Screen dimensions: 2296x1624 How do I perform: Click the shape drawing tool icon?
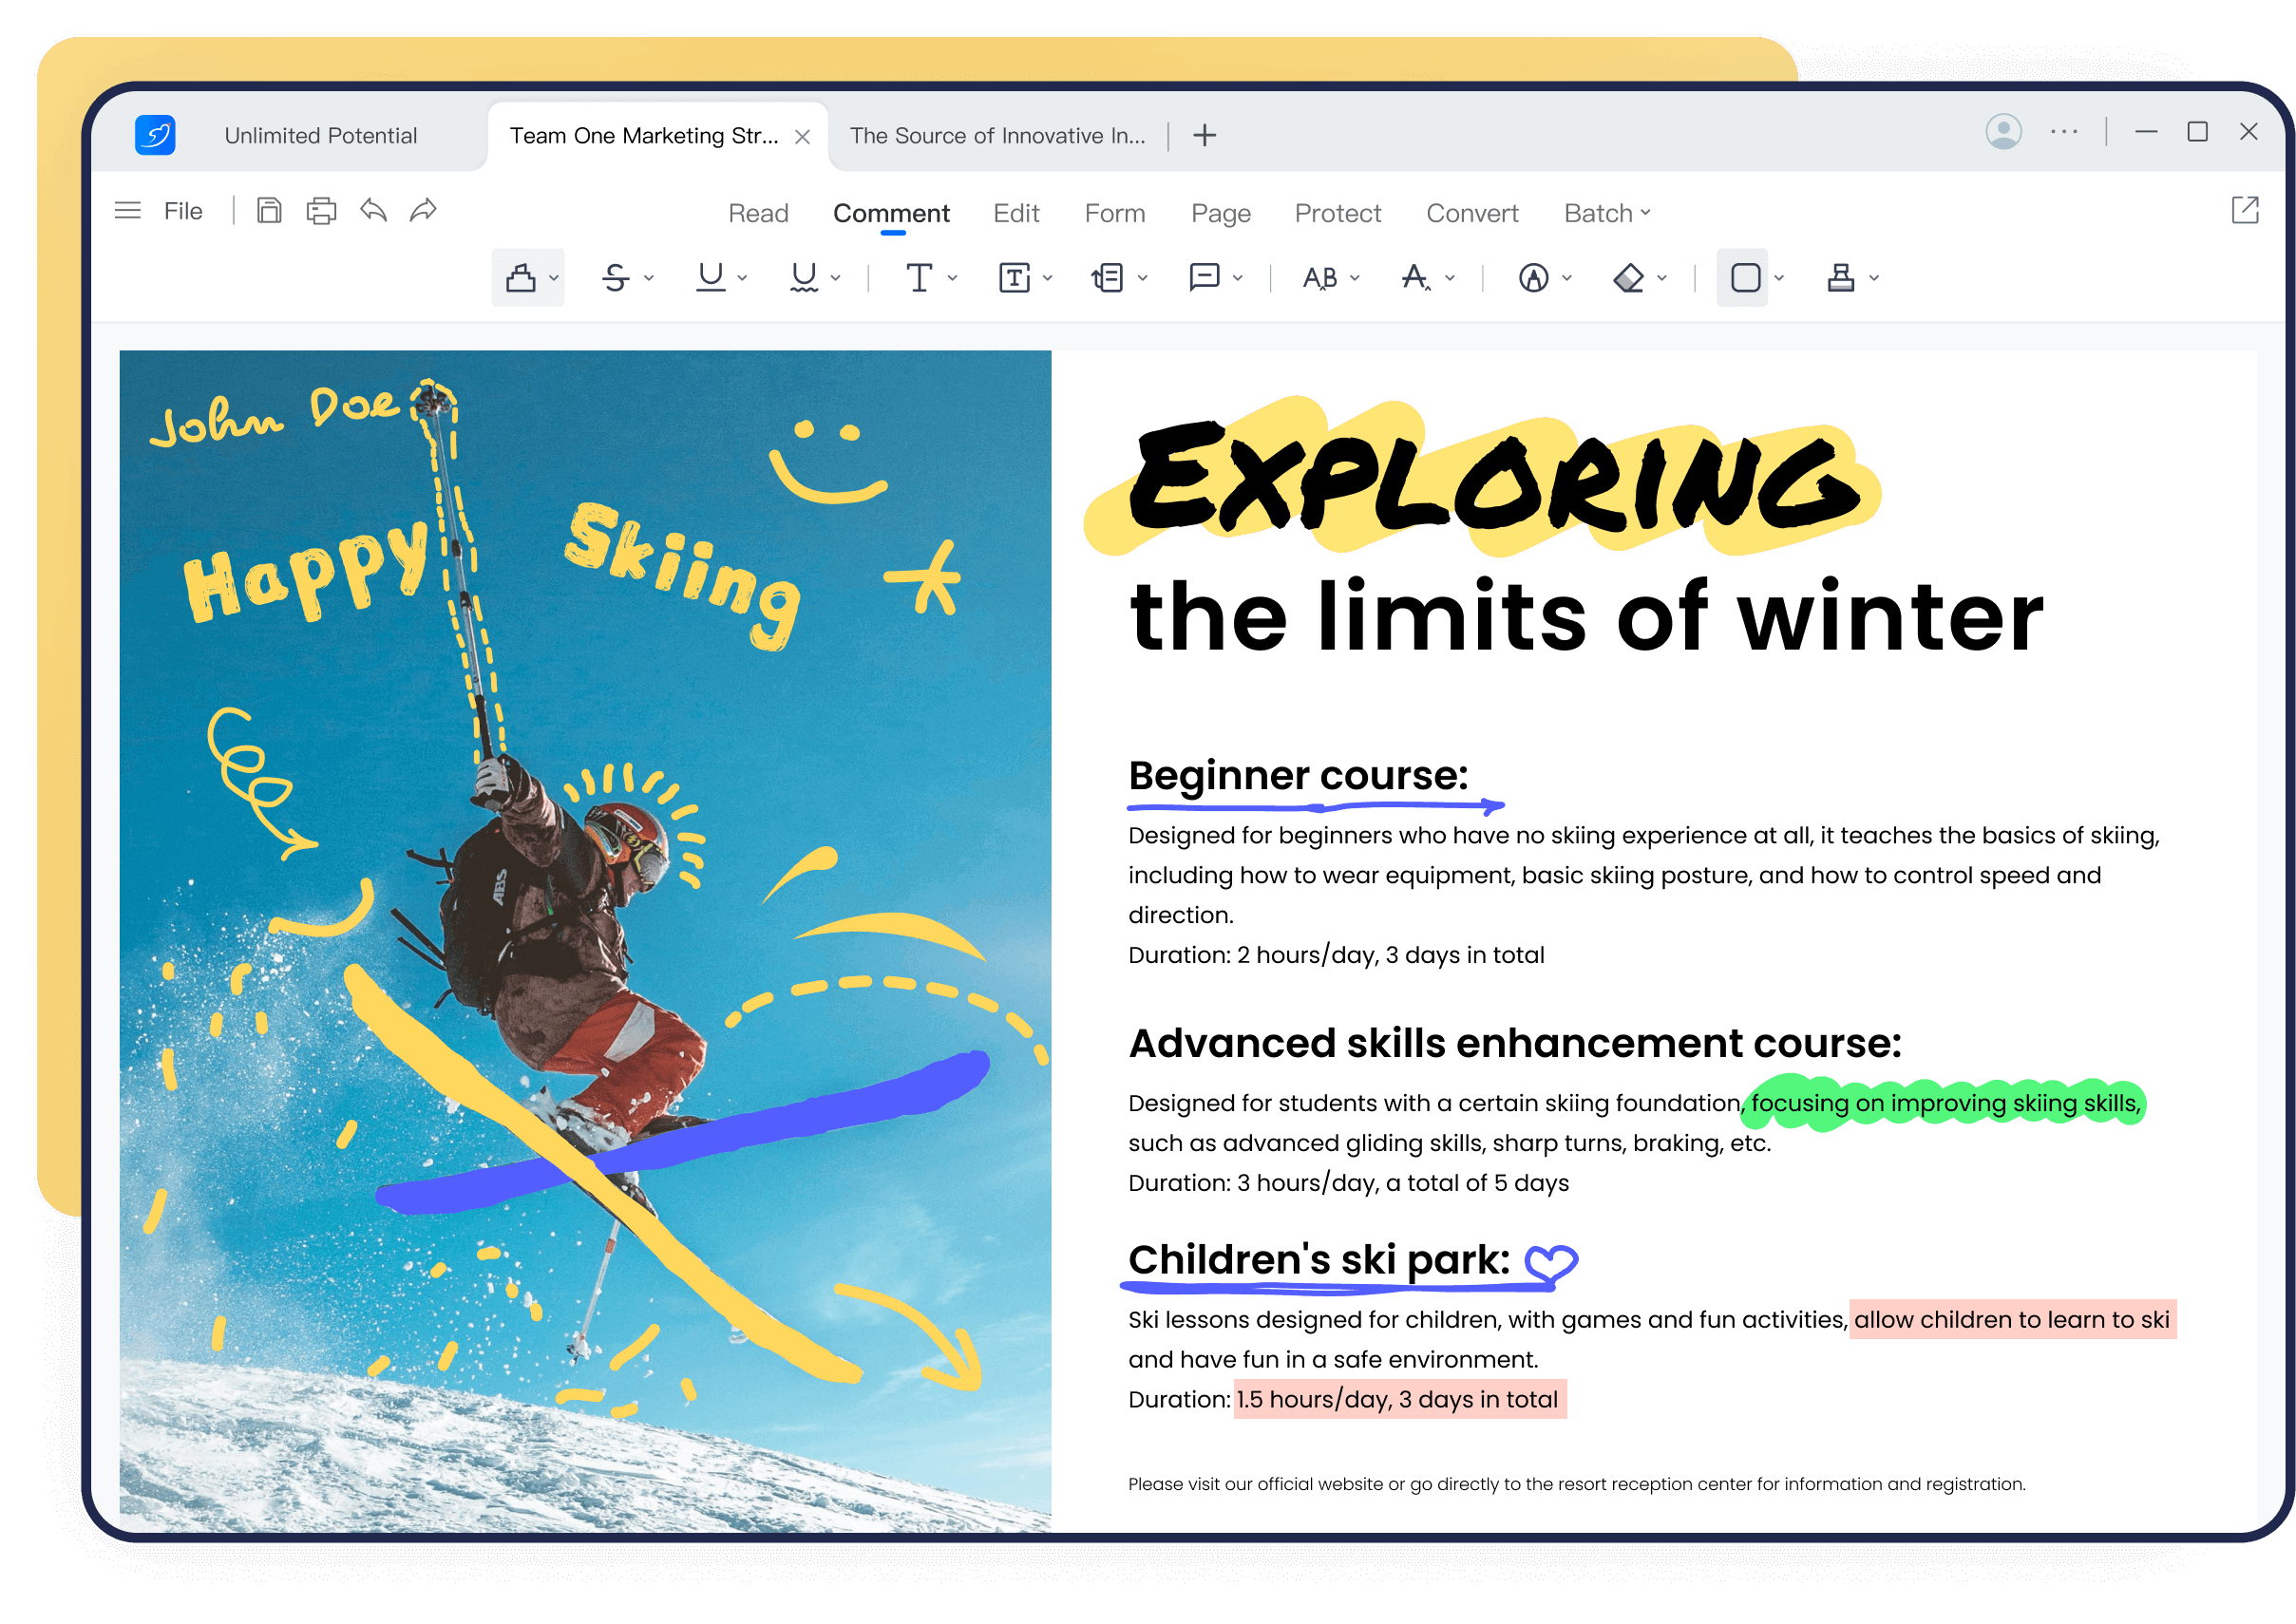(x=1742, y=277)
